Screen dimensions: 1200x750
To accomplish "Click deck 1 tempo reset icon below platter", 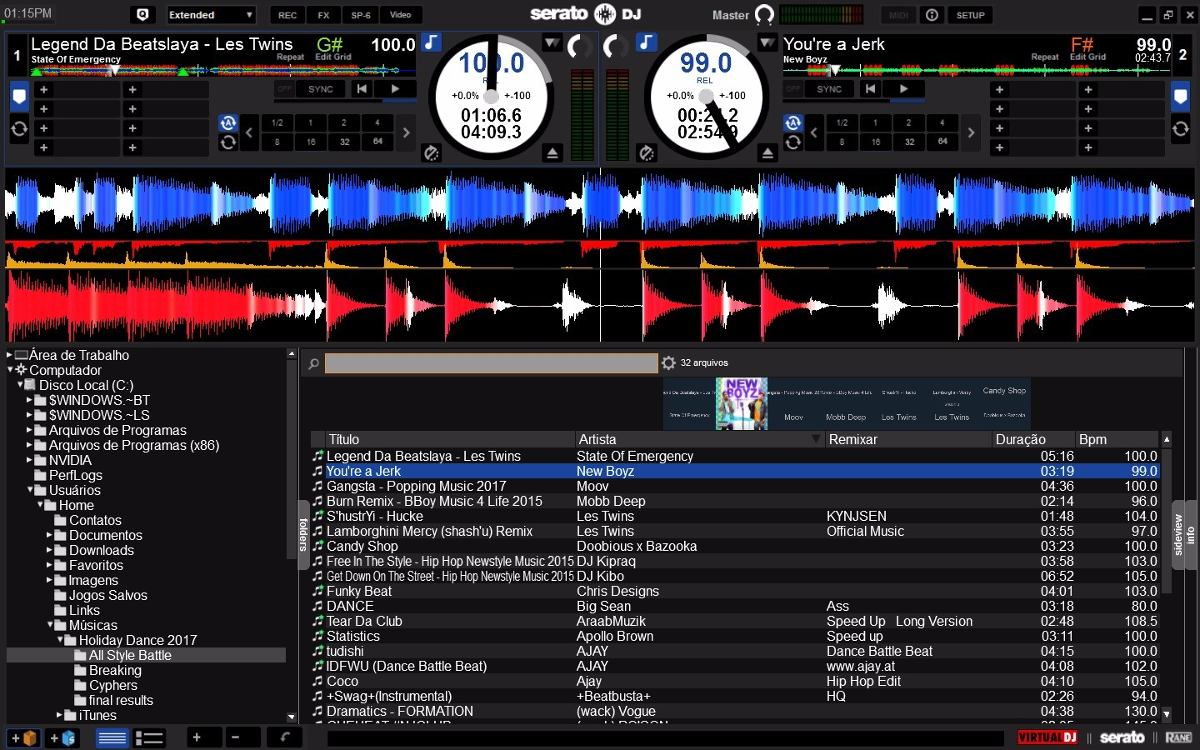I will (432, 153).
